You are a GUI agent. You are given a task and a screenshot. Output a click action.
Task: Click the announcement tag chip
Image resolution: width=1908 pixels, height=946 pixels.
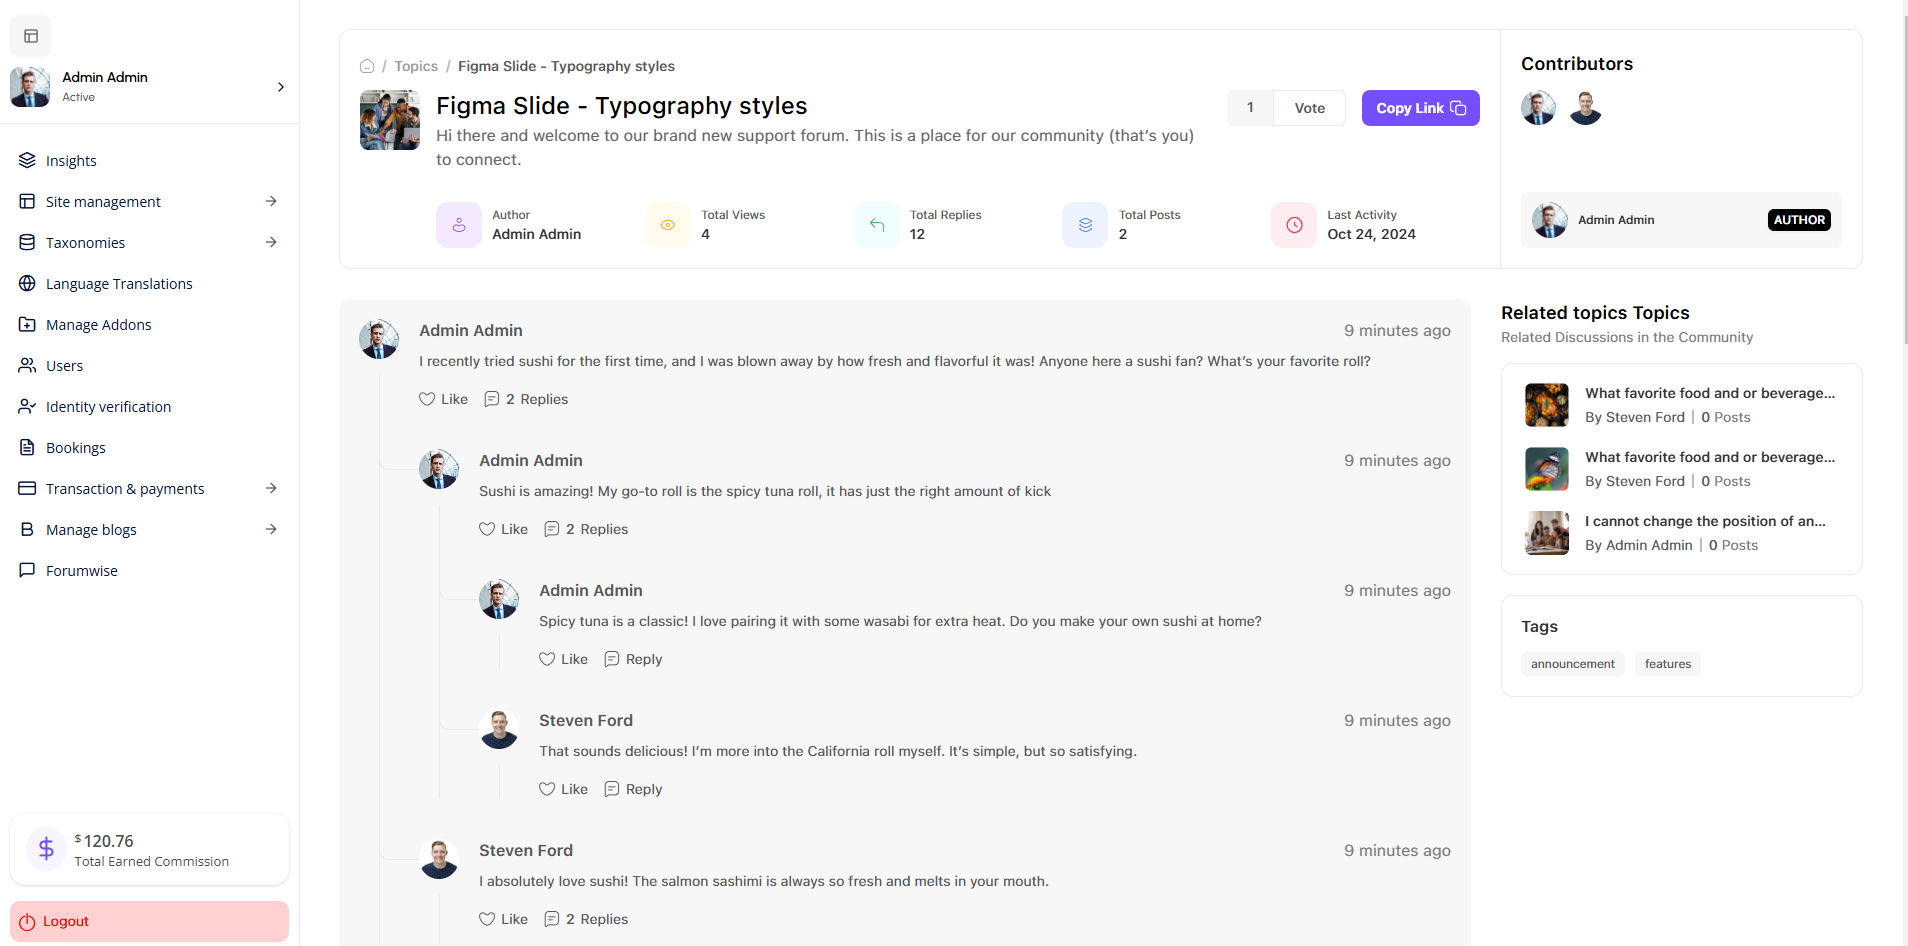coord(1572,663)
